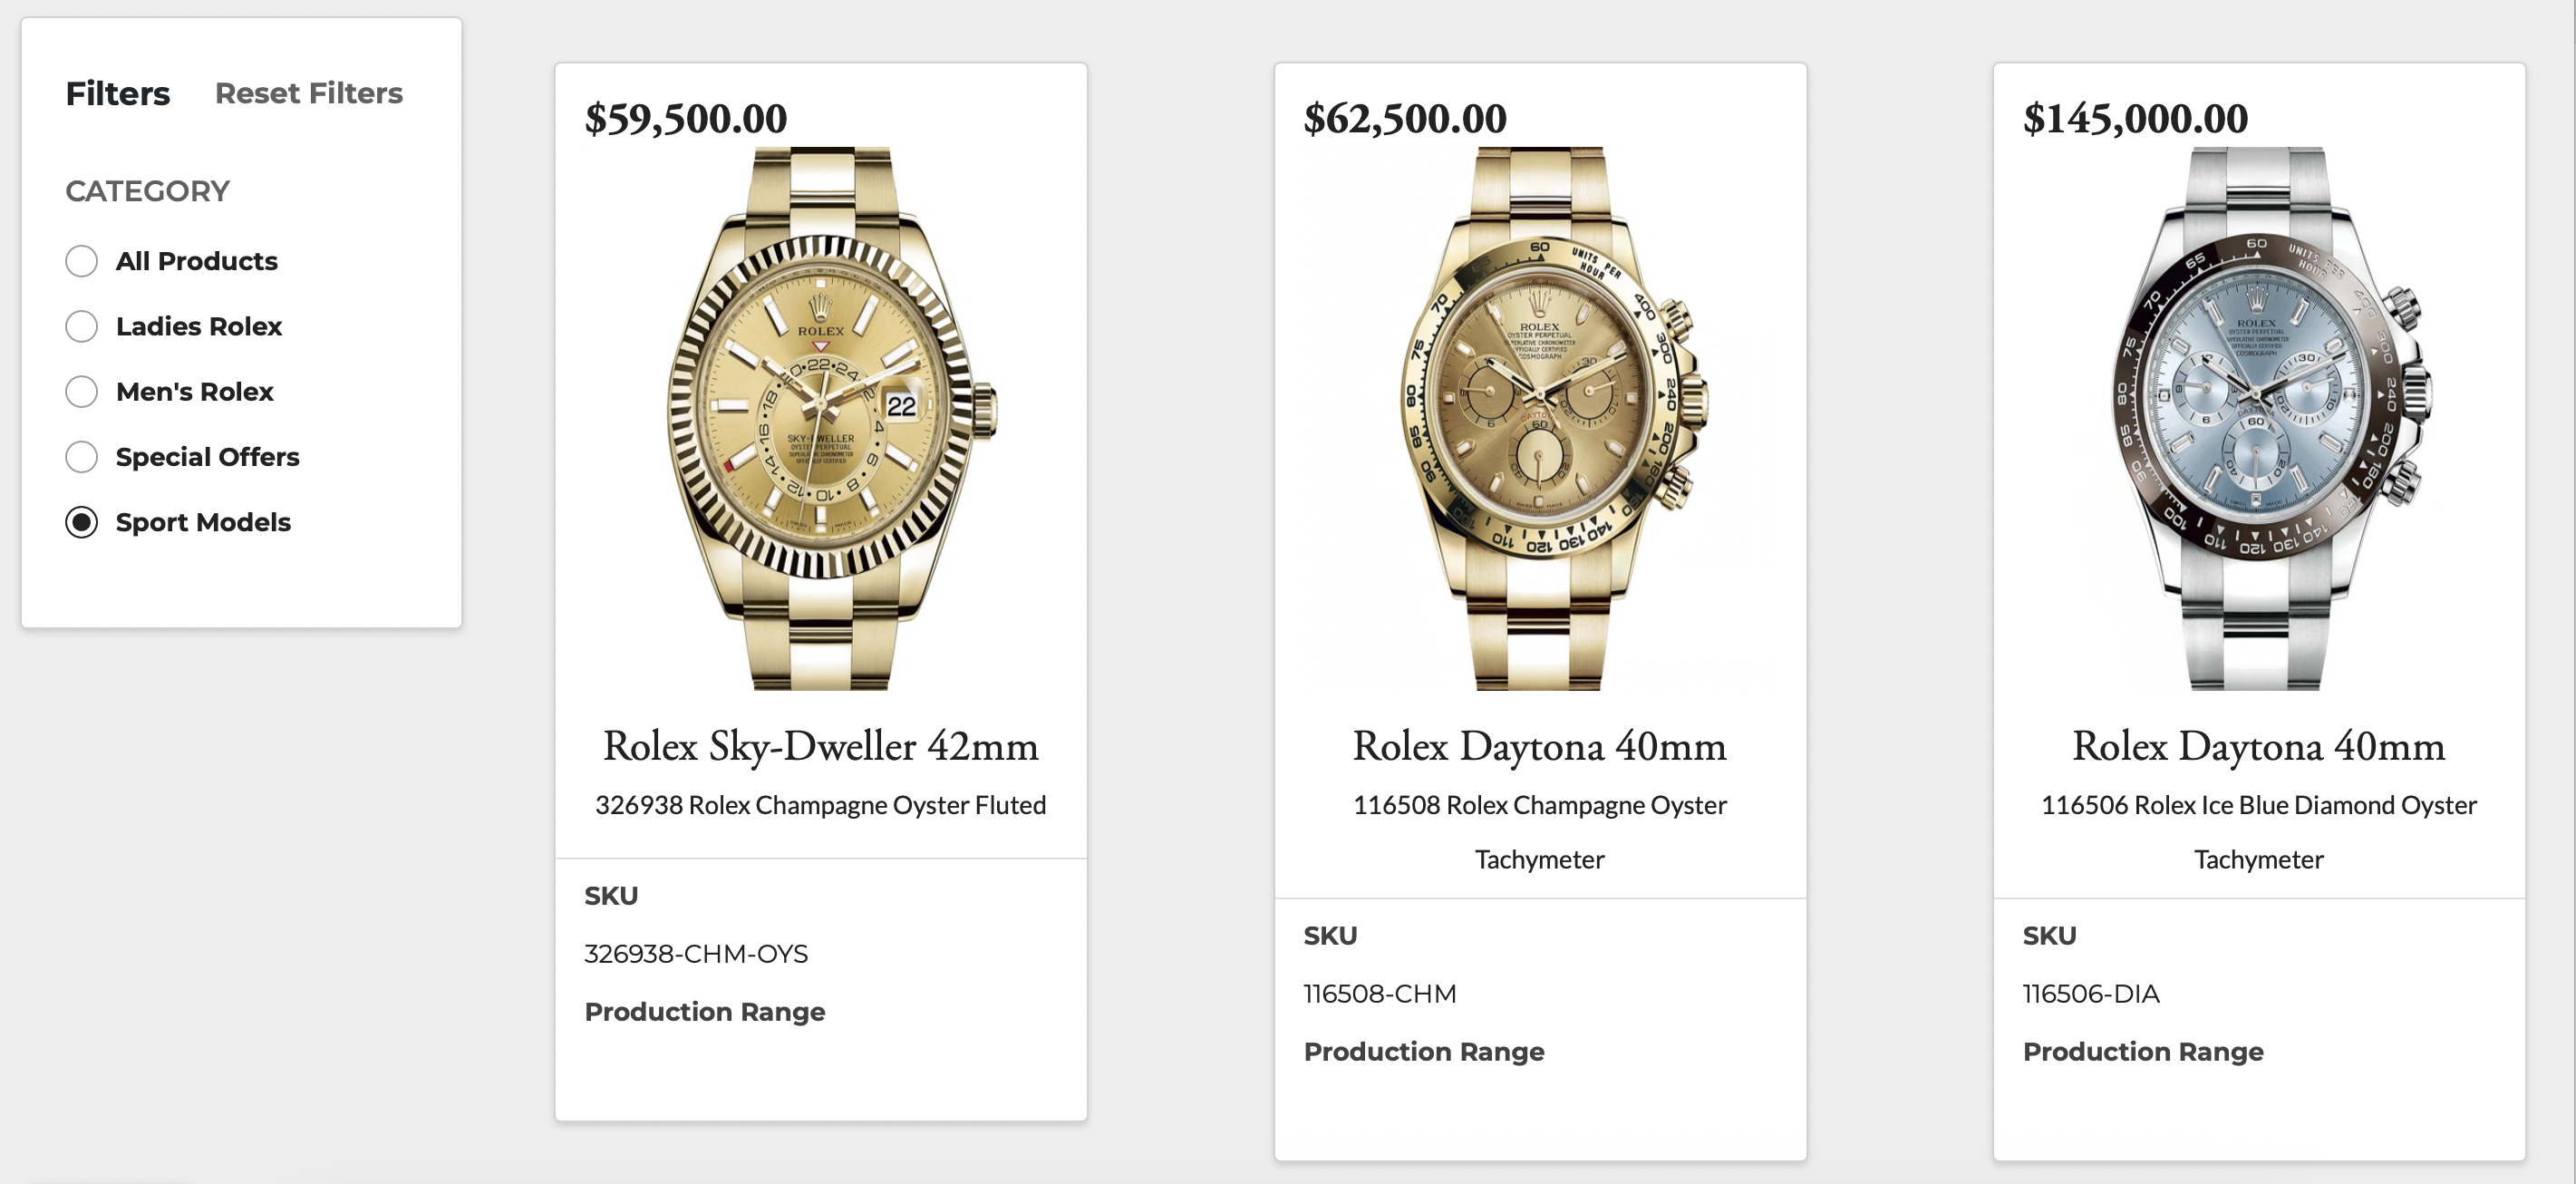This screenshot has height=1184, width=2576.
Task: Select the All Products radio button
Action: pyautogui.click(x=82, y=261)
